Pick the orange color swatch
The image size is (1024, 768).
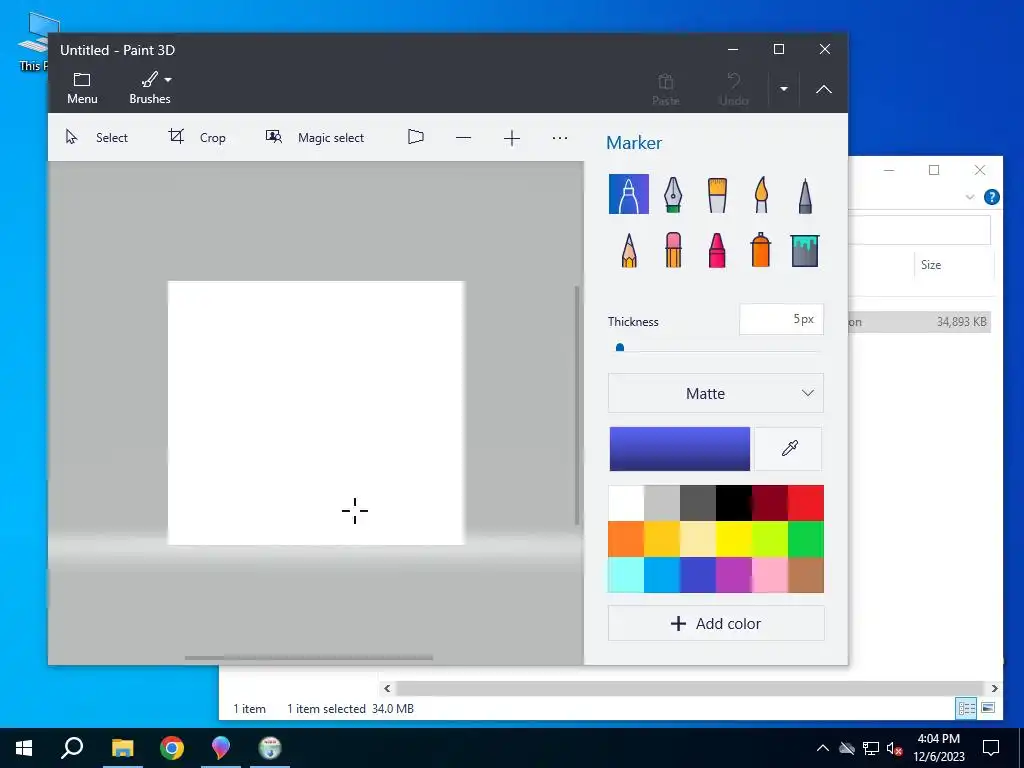pos(626,539)
